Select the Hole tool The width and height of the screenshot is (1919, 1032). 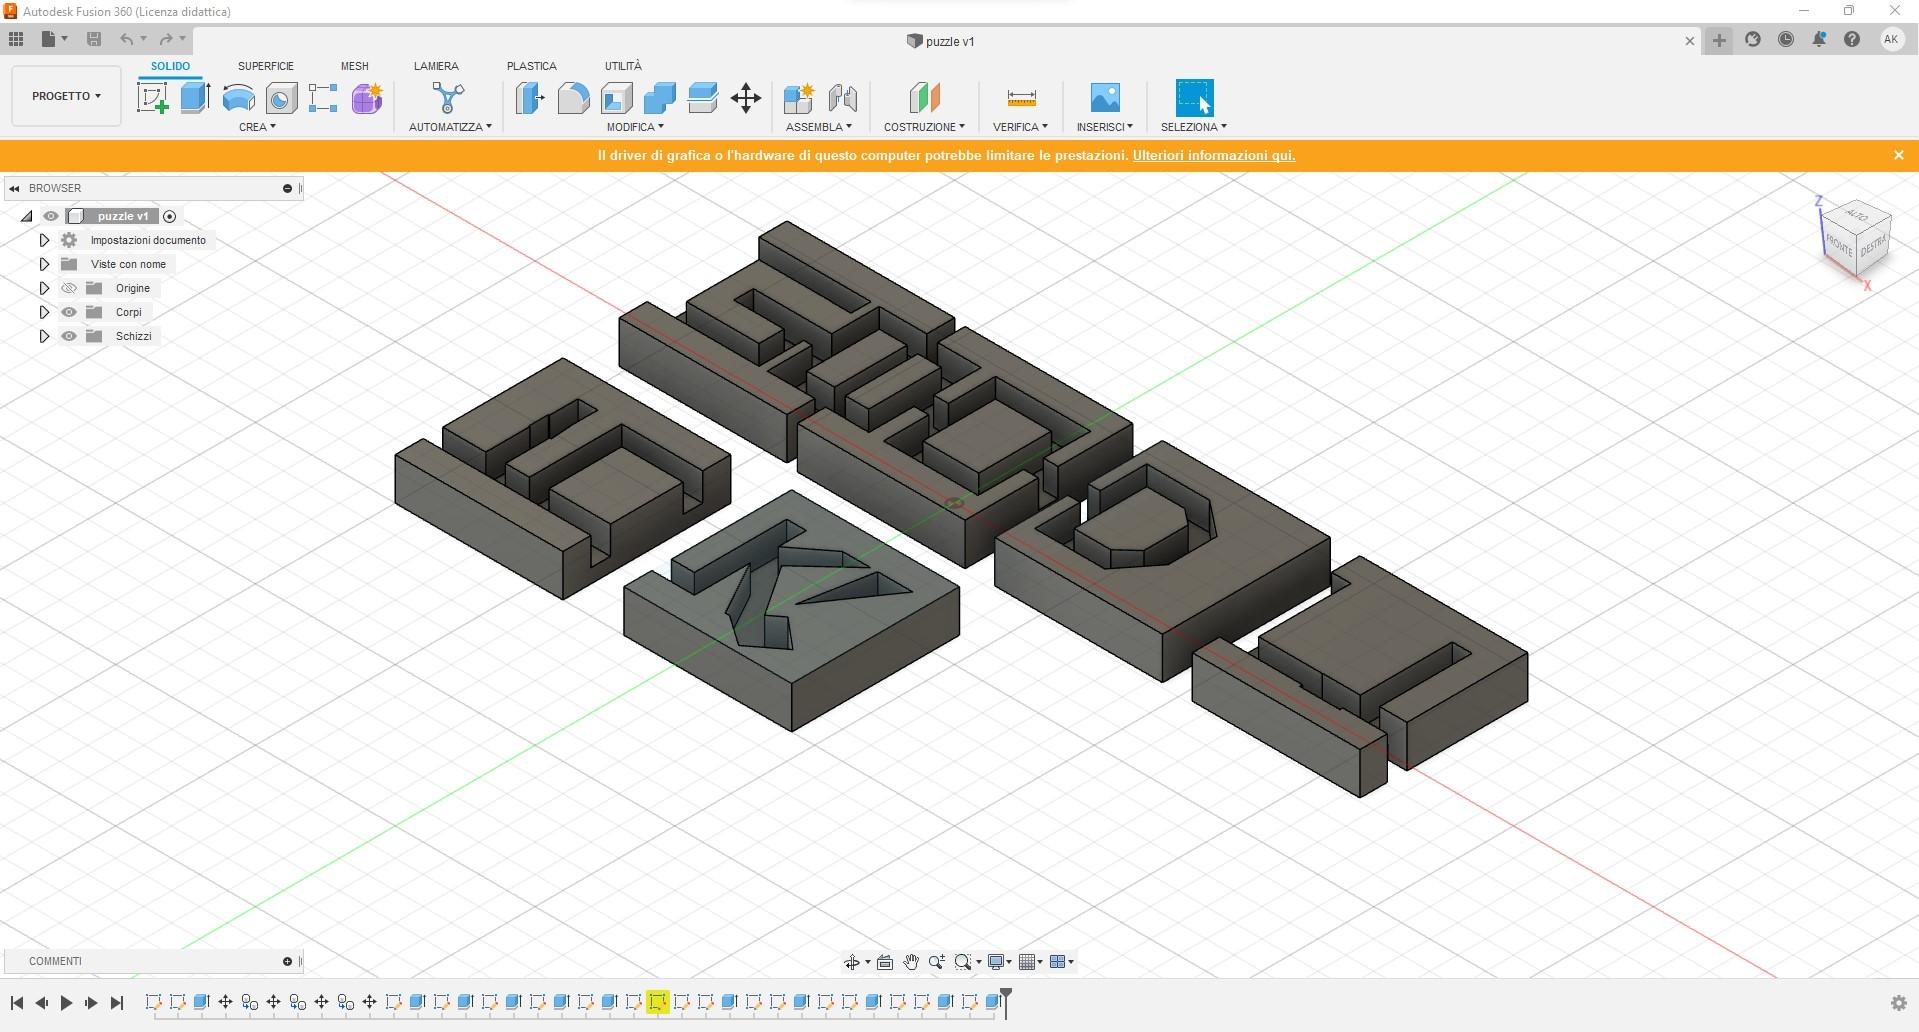coord(281,98)
